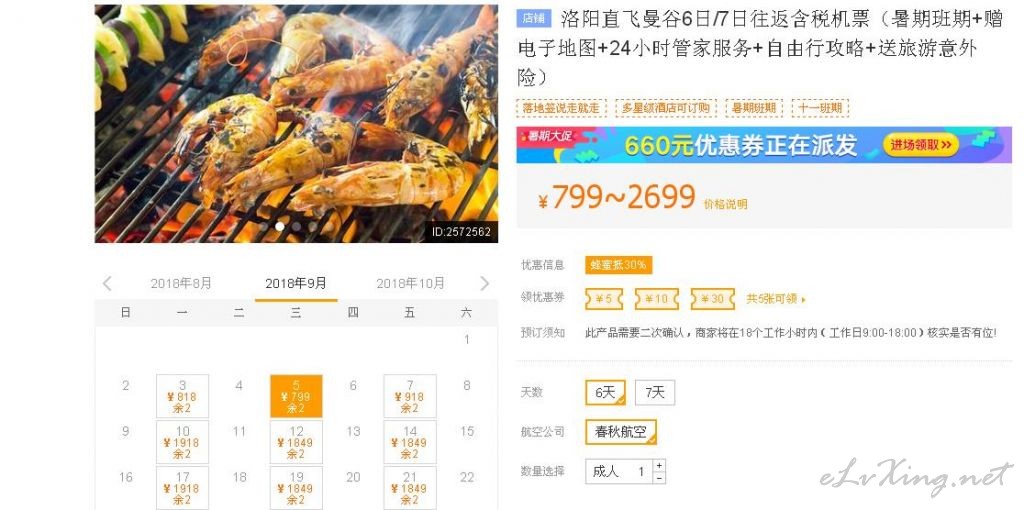The width and height of the screenshot is (1024, 510).
Task: Pick September 7 date priced ¥918
Action: point(409,396)
